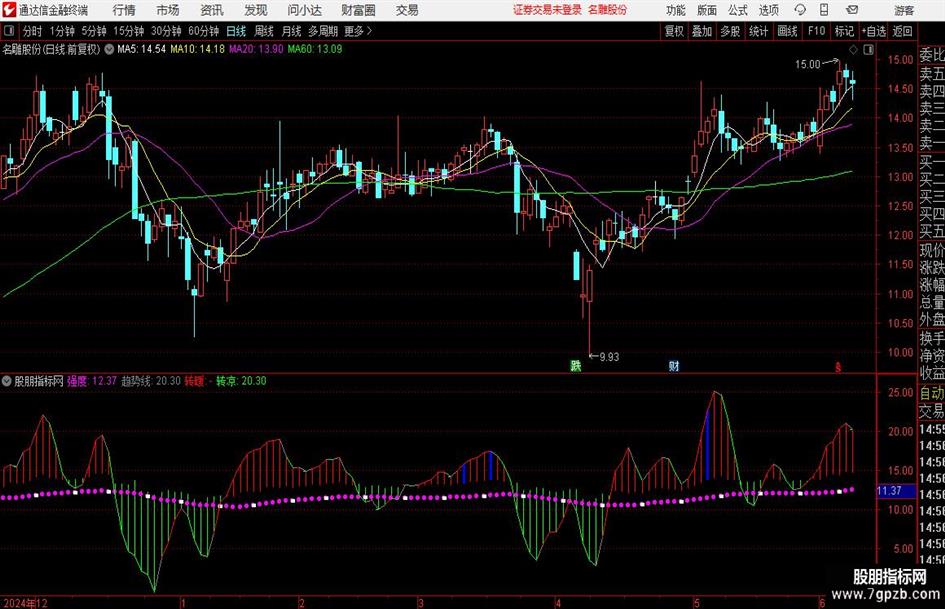Click the 15.00 high price label
This screenshot has height=609, width=945.
click(x=808, y=65)
